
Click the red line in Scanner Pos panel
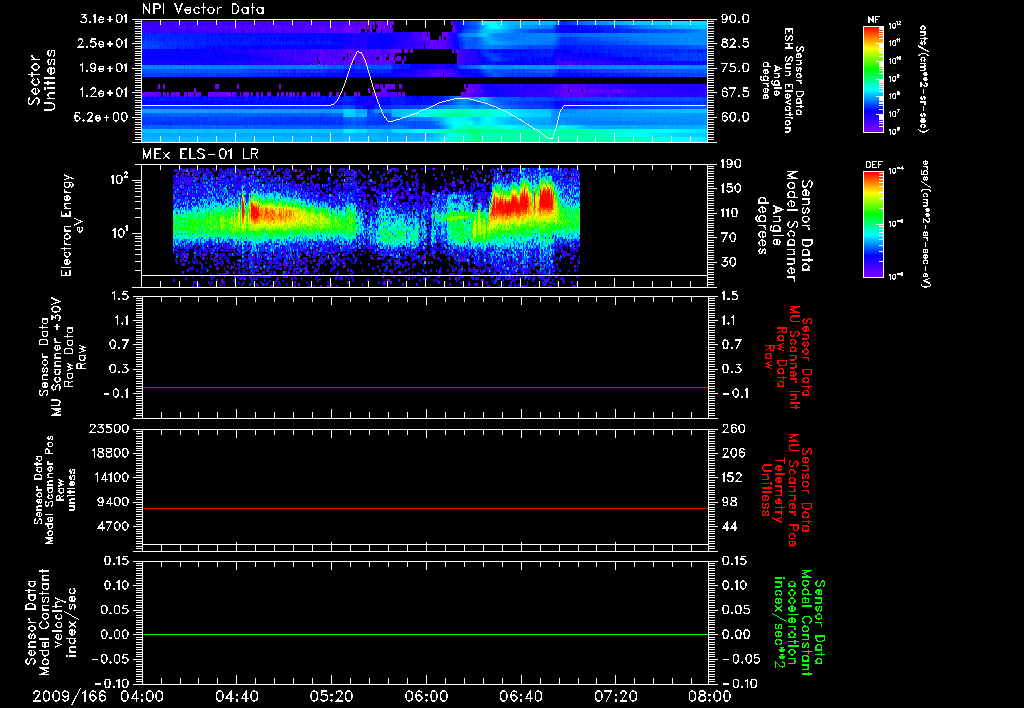pos(425,508)
